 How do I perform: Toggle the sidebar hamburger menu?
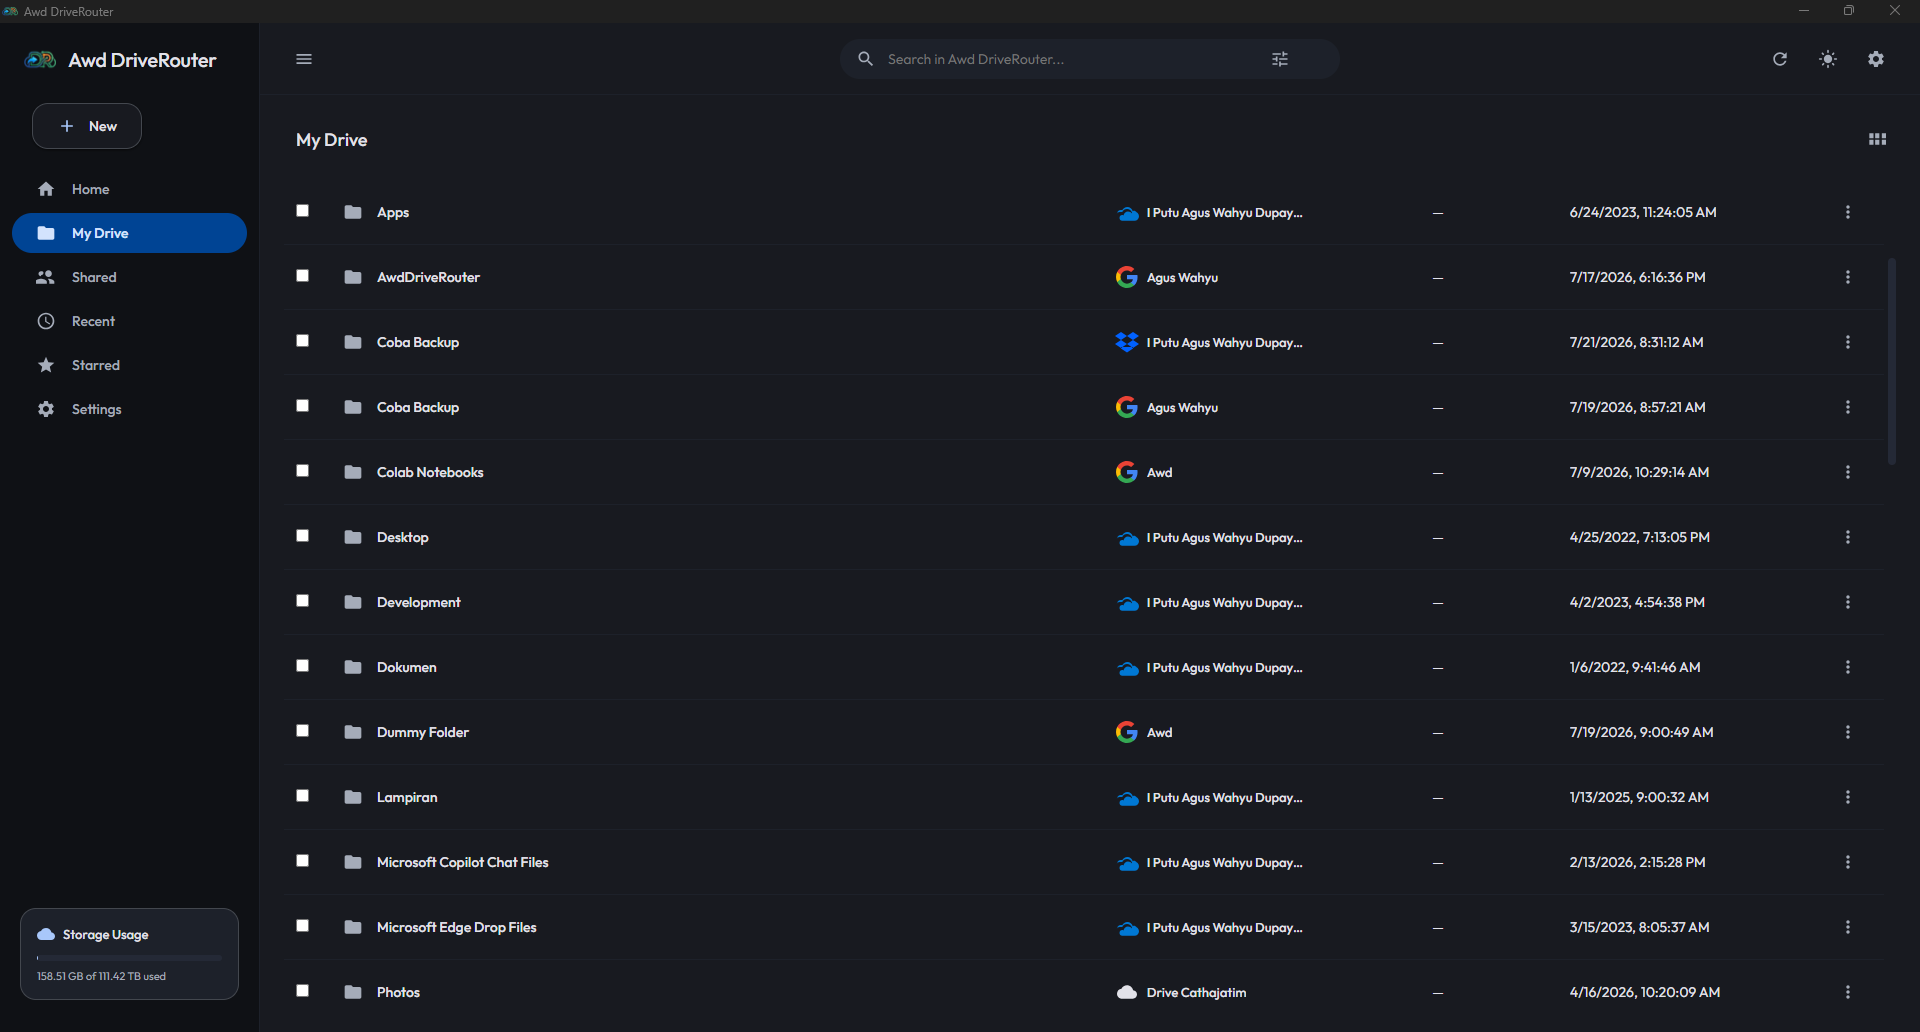point(304,59)
